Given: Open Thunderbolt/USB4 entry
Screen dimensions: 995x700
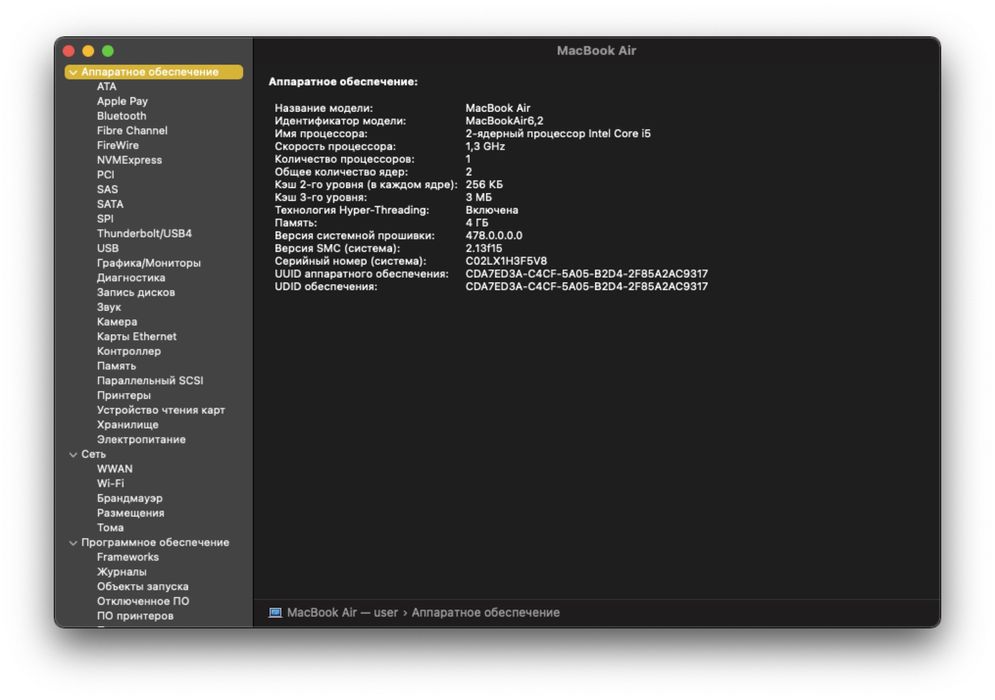Looking at the screenshot, I should point(144,233).
